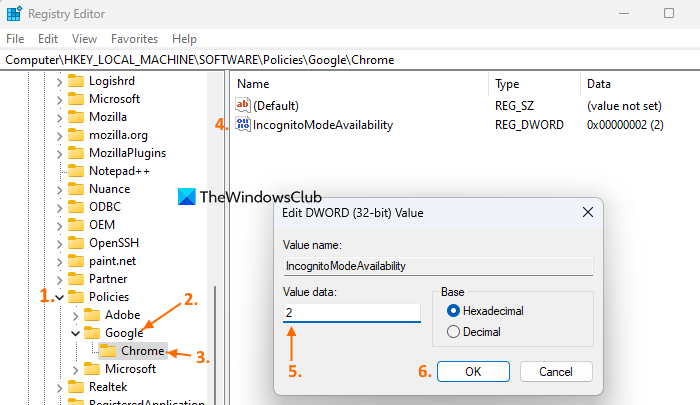Screen dimensions: 700x405
Task: Expand the mozilla.org key
Action: click(59, 136)
